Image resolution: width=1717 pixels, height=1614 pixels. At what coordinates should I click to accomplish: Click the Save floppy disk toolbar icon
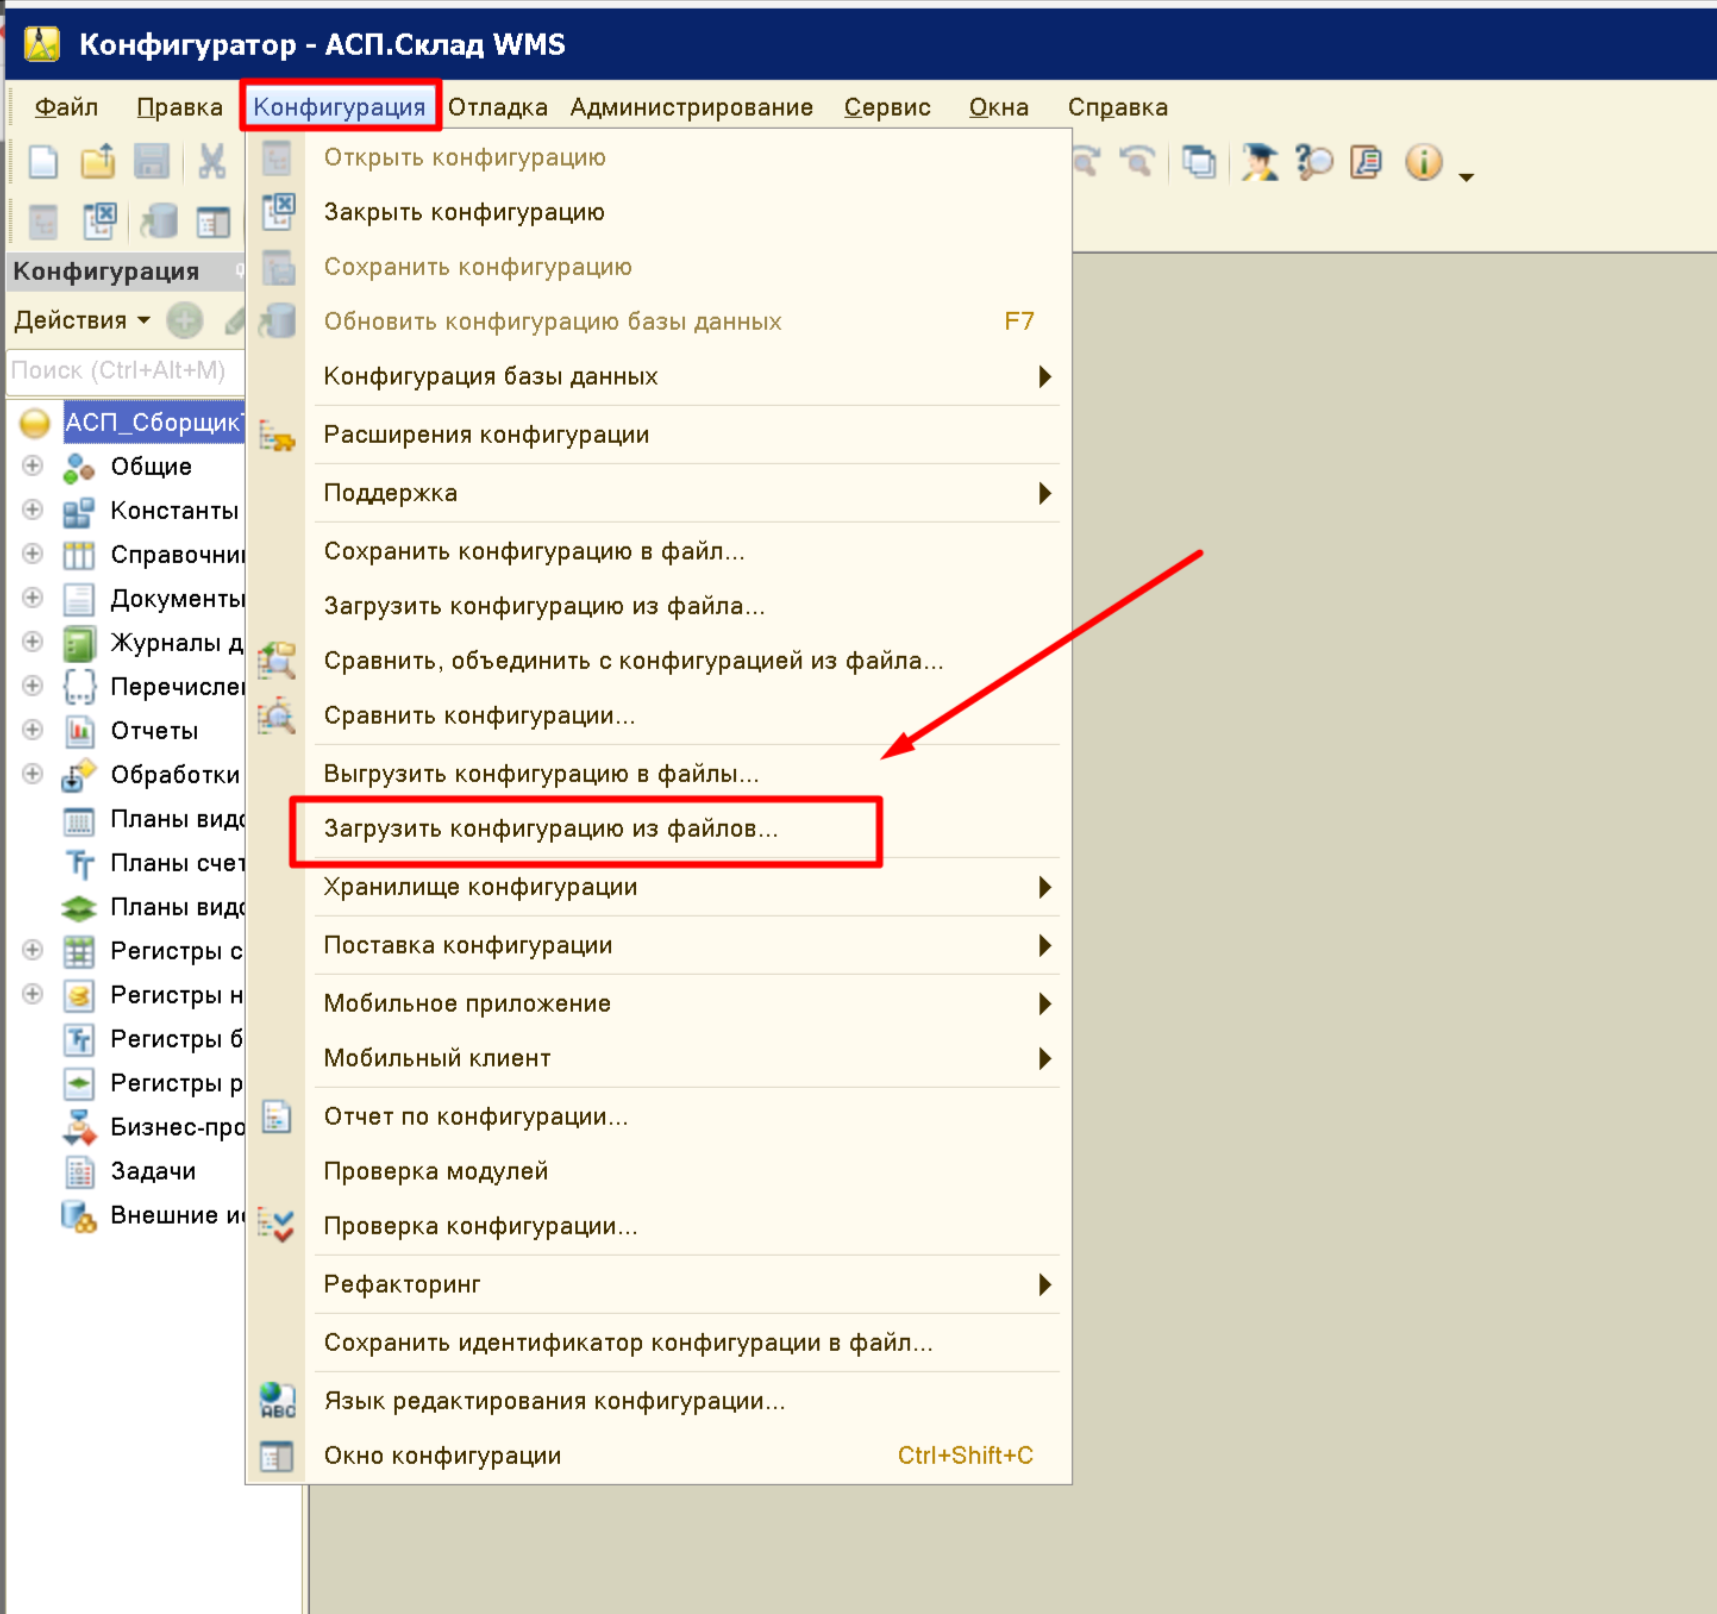click(x=152, y=161)
